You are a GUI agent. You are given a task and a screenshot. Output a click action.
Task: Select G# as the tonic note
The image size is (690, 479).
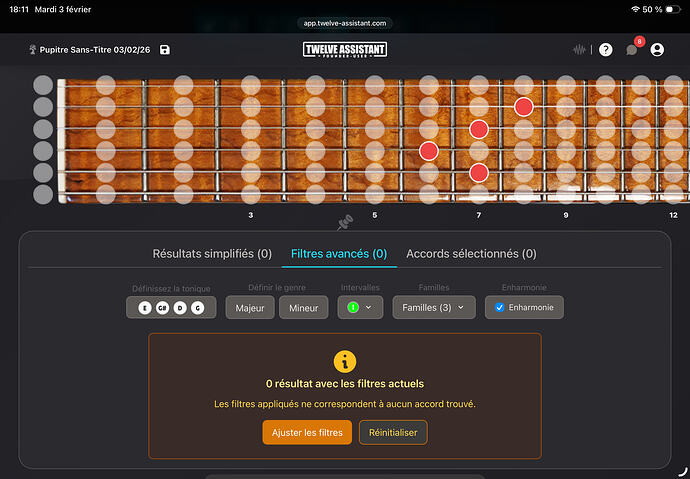[161, 308]
